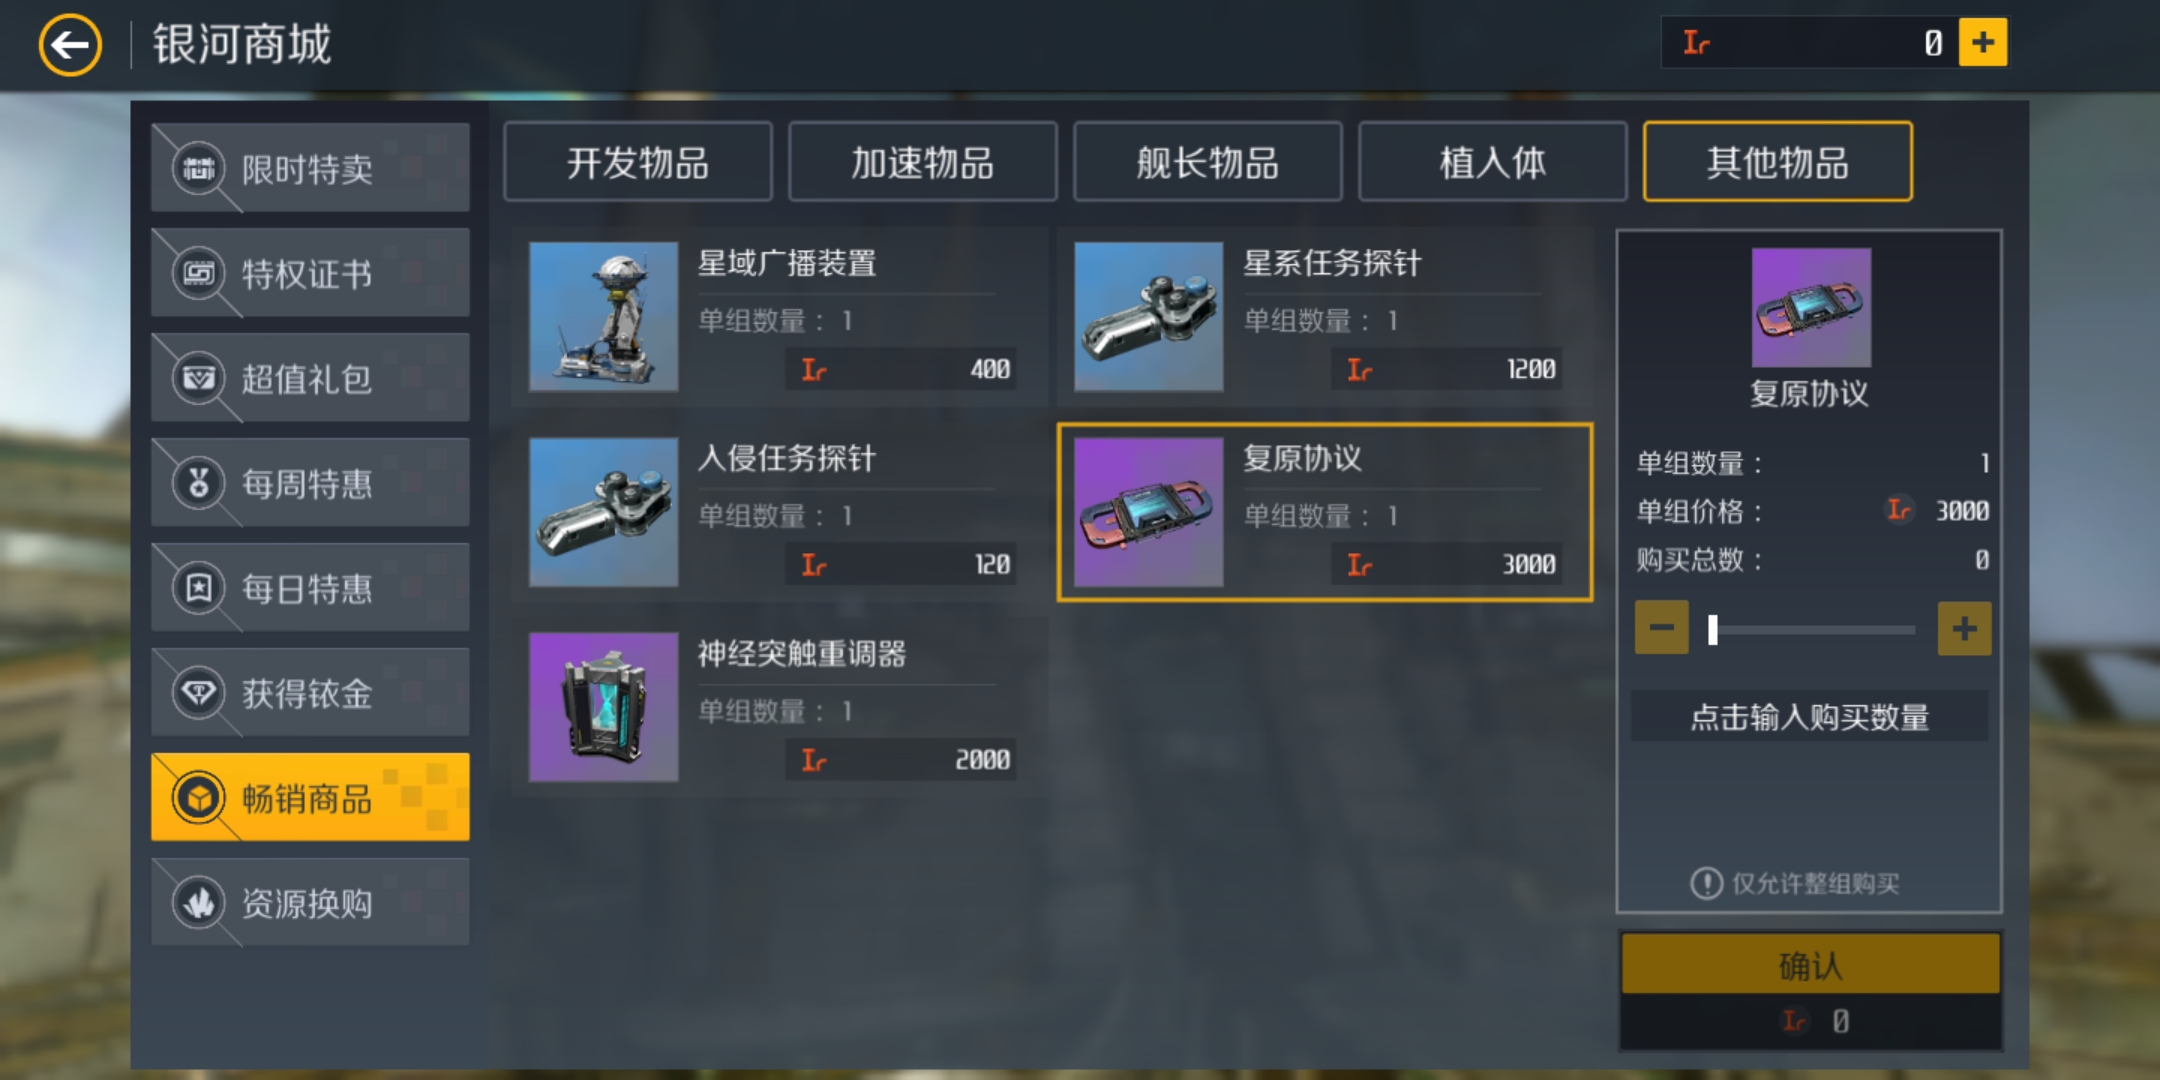Open 每日特惠 daily deals
The height and width of the screenshot is (1080, 2160).
click(x=310, y=588)
